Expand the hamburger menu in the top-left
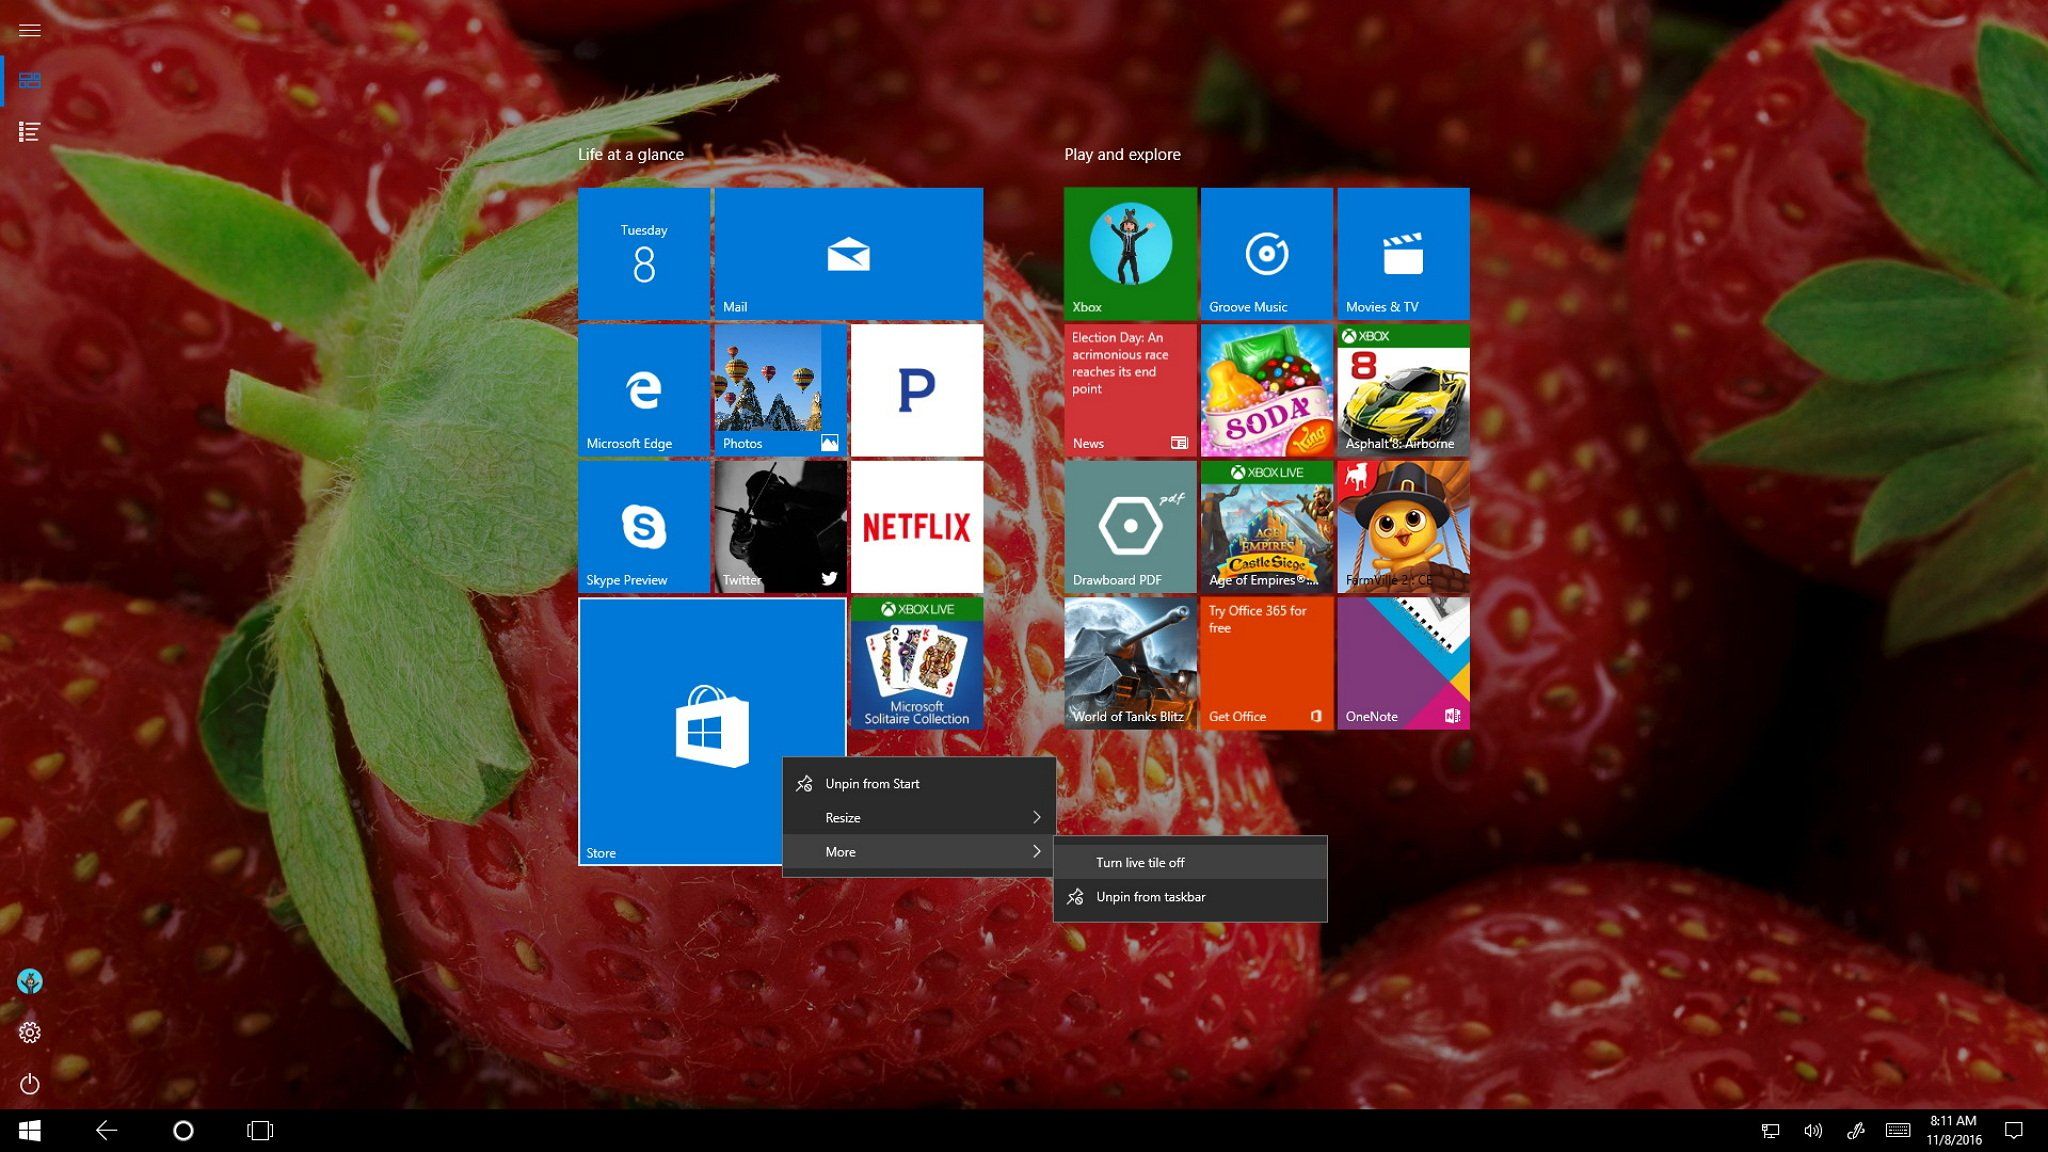The height and width of the screenshot is (1152, 2048). tap(29, 30)
